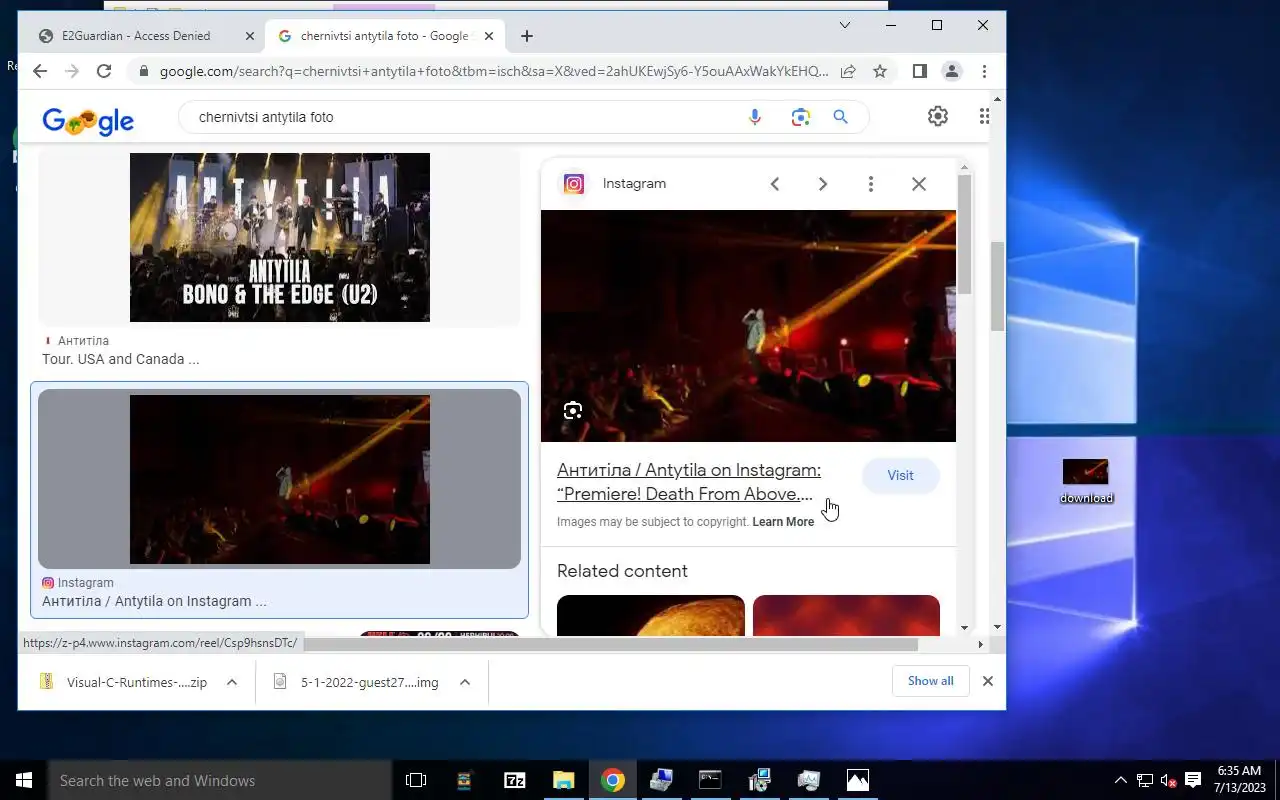
Task: Show the next image in the preview panel
Action: pyautogui.click(x=822, y=184)
